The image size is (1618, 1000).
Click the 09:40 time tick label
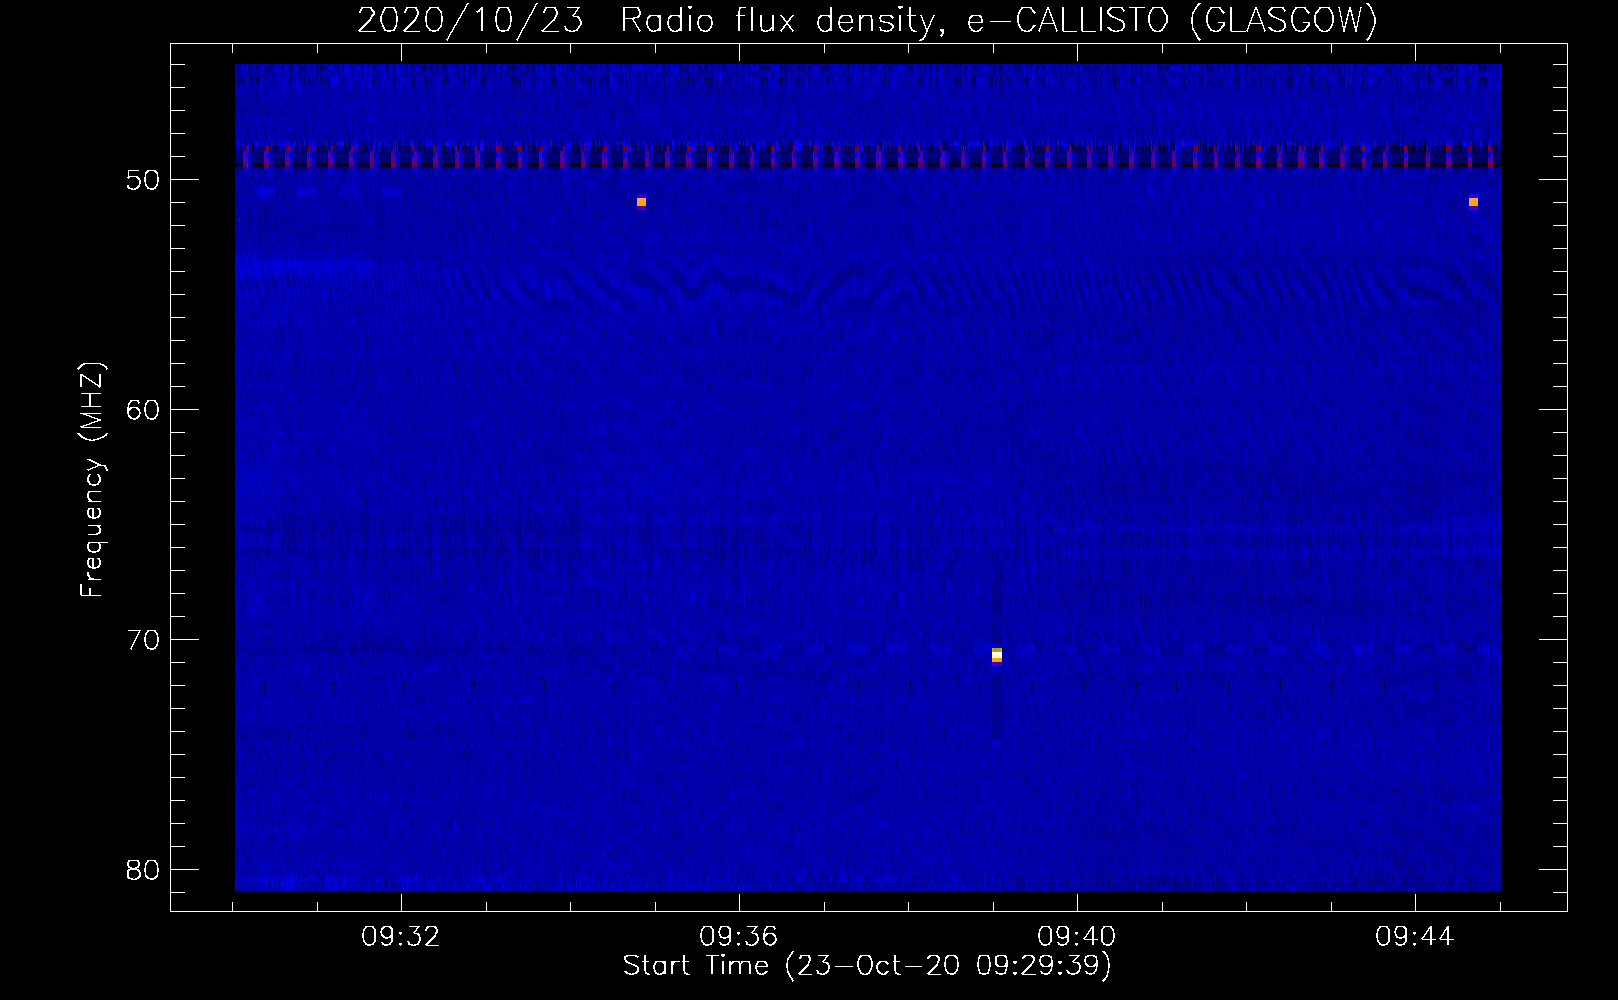(1077, 937)
